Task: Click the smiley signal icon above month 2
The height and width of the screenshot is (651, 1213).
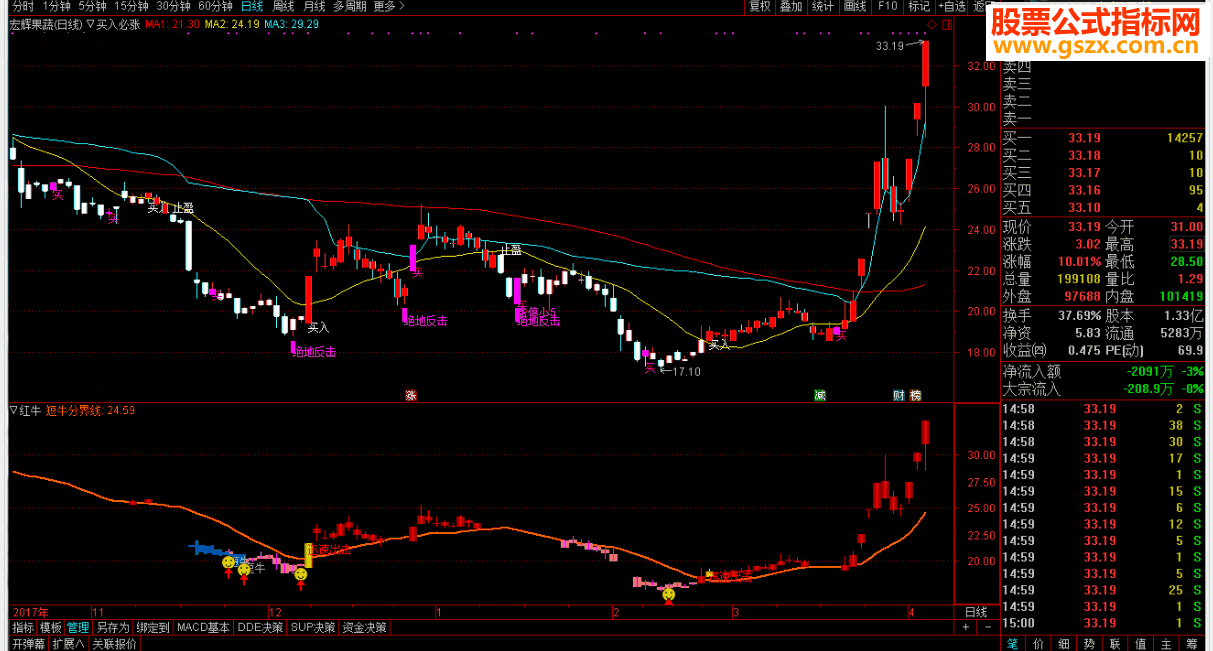Action: pos(669,595)
